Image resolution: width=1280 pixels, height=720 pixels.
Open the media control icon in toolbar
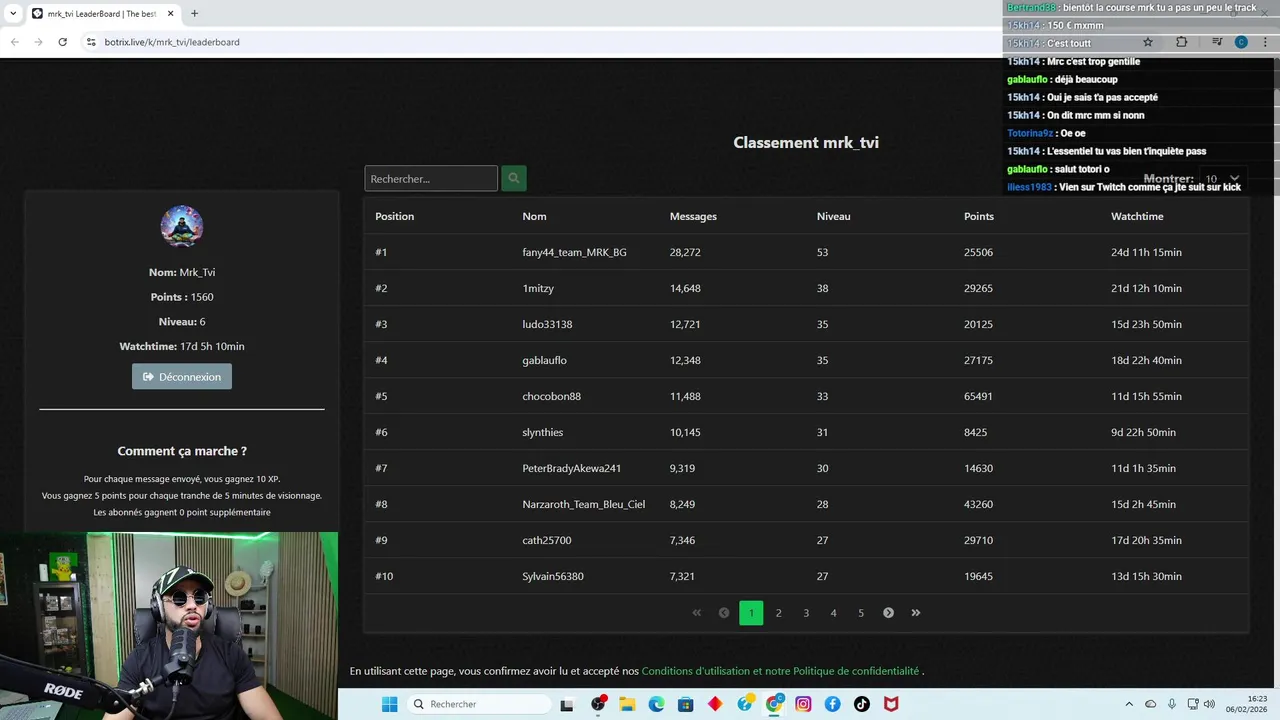pos(1217,42)
